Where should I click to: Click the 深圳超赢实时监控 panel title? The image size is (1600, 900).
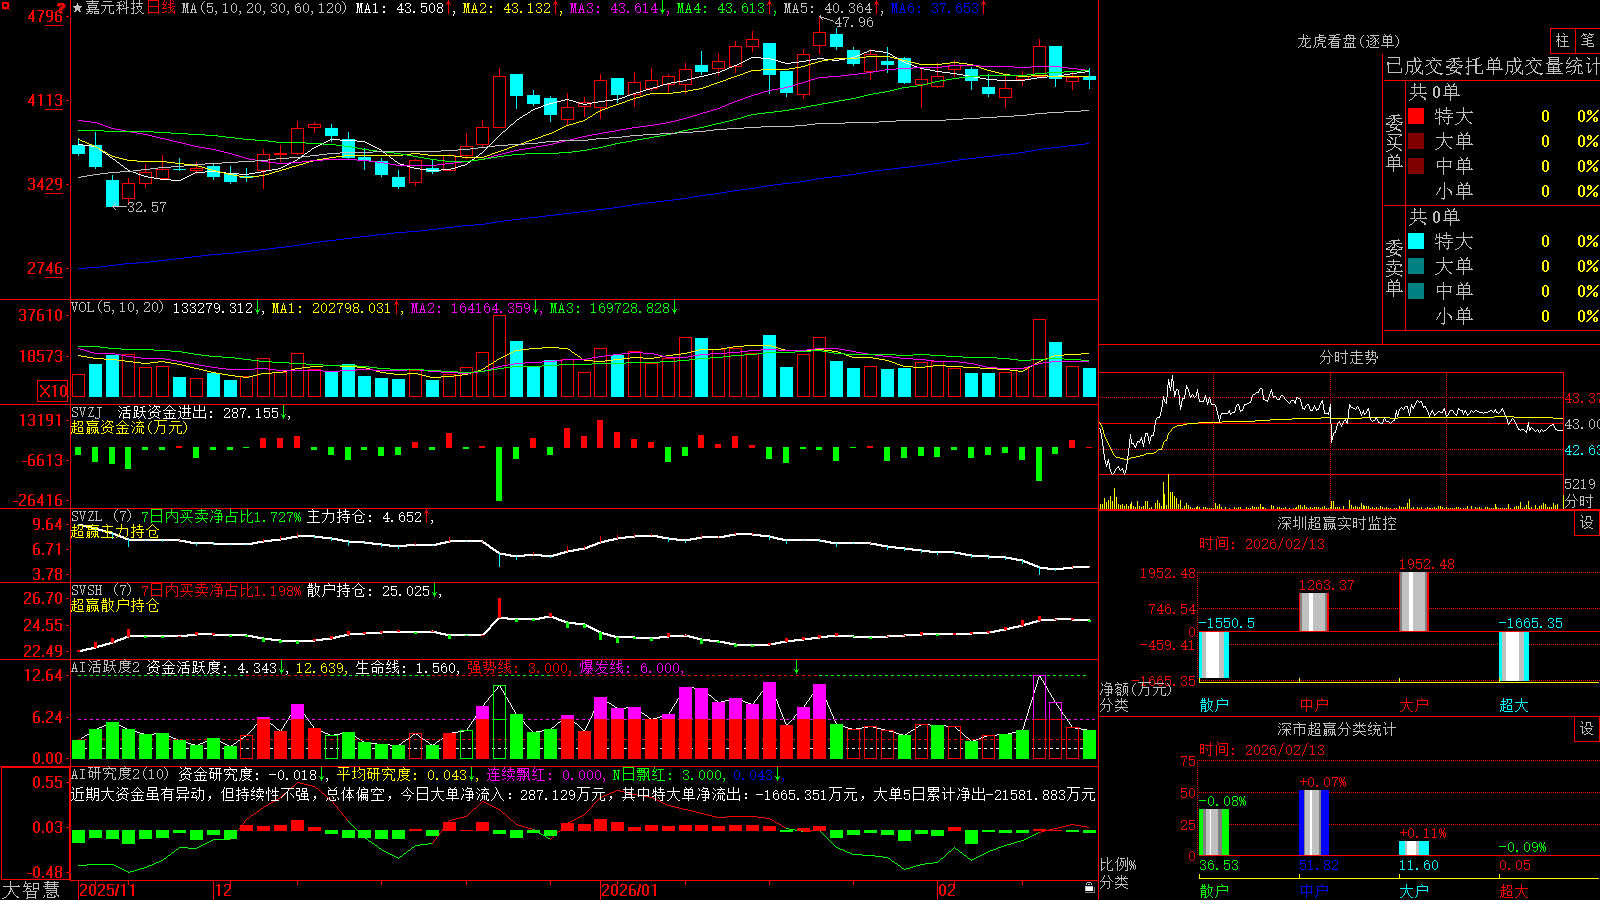1337,523
